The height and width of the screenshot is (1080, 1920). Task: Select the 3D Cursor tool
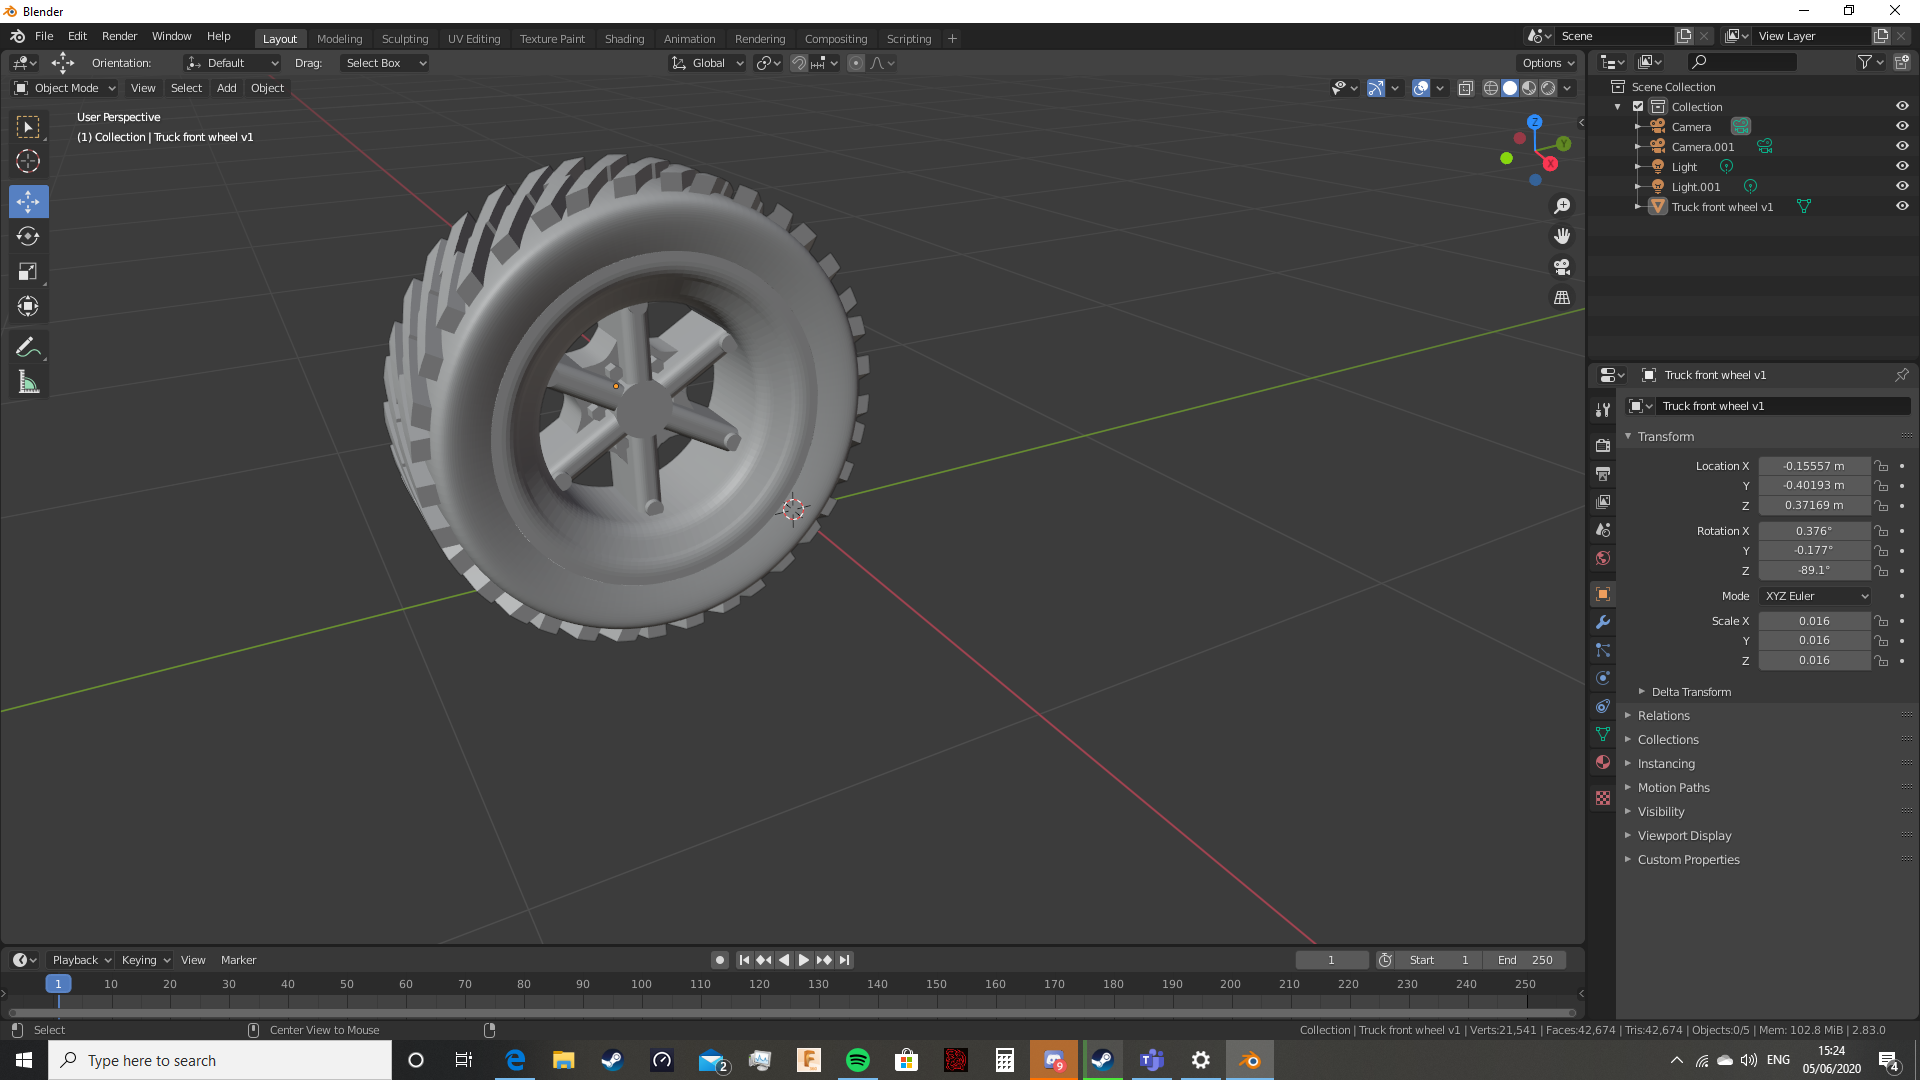pyautogui.click(x=28, y=161)
